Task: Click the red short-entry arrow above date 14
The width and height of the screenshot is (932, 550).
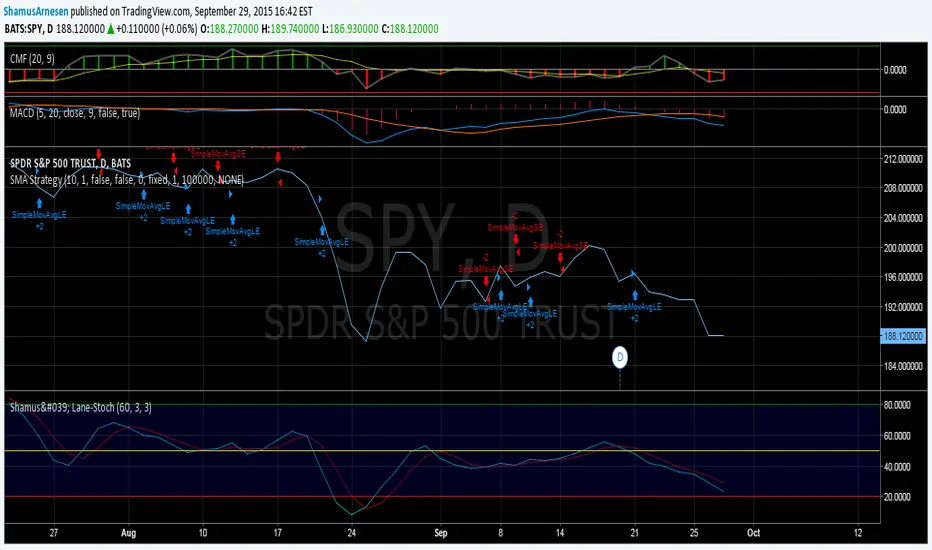Action: [x=561, y=257]
